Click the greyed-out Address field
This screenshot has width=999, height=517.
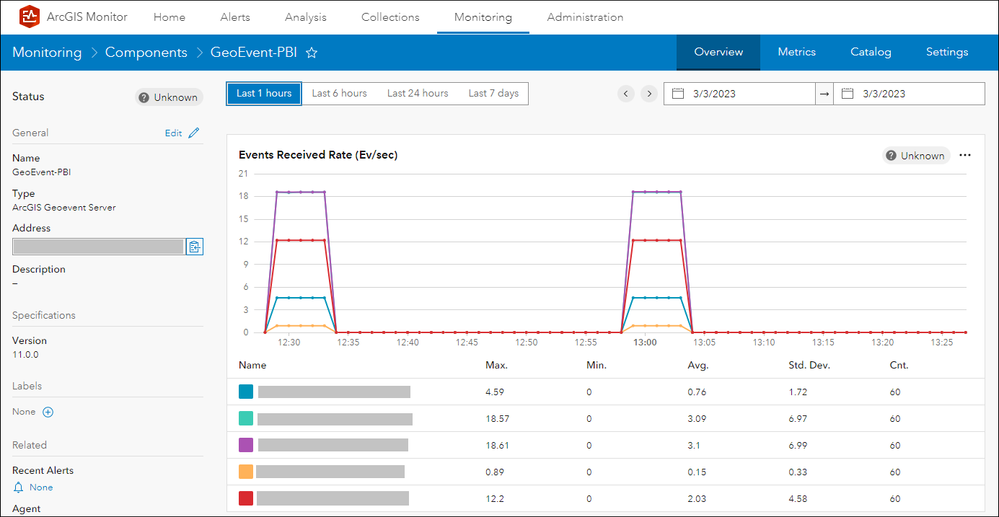(x=99, y=247)
